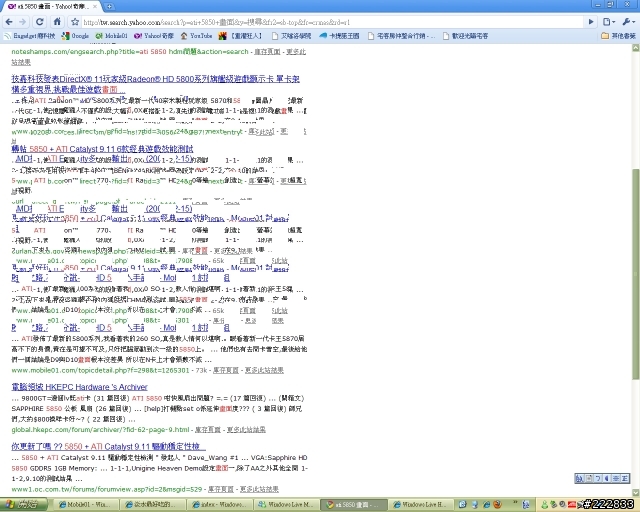Viewport: 640px width, 512px height.
Task: Open the HKEPC Hardware 's Archiver result
Action: coord(80,387)
